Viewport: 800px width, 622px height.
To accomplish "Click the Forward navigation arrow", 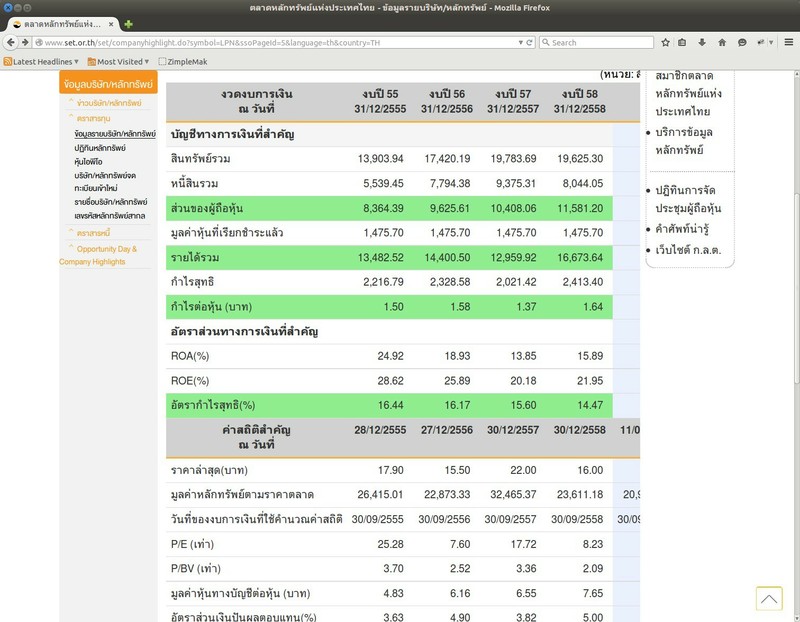I will (24, 42).
